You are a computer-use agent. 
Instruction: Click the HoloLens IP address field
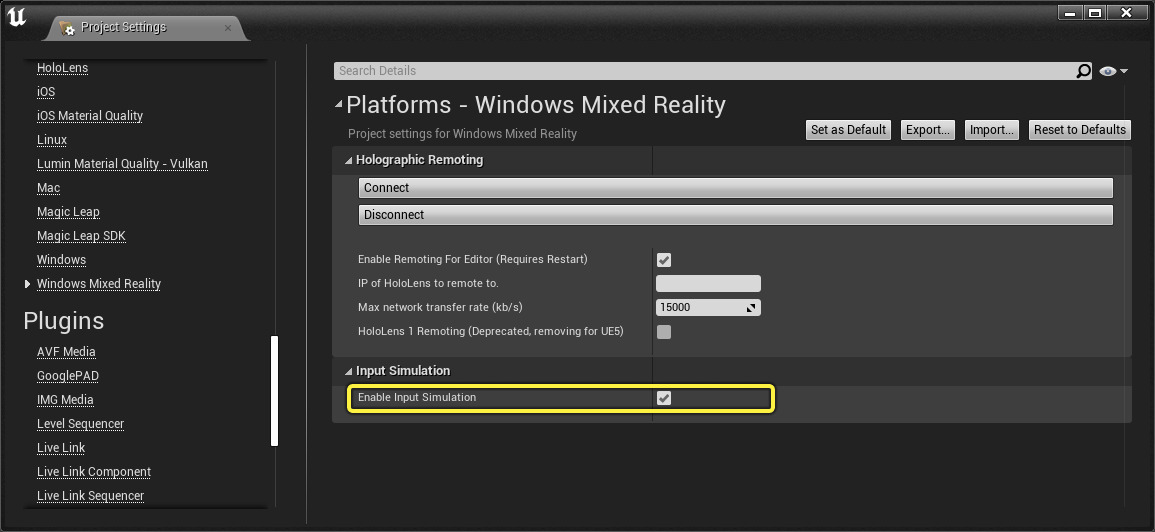(x=708, y=284)
